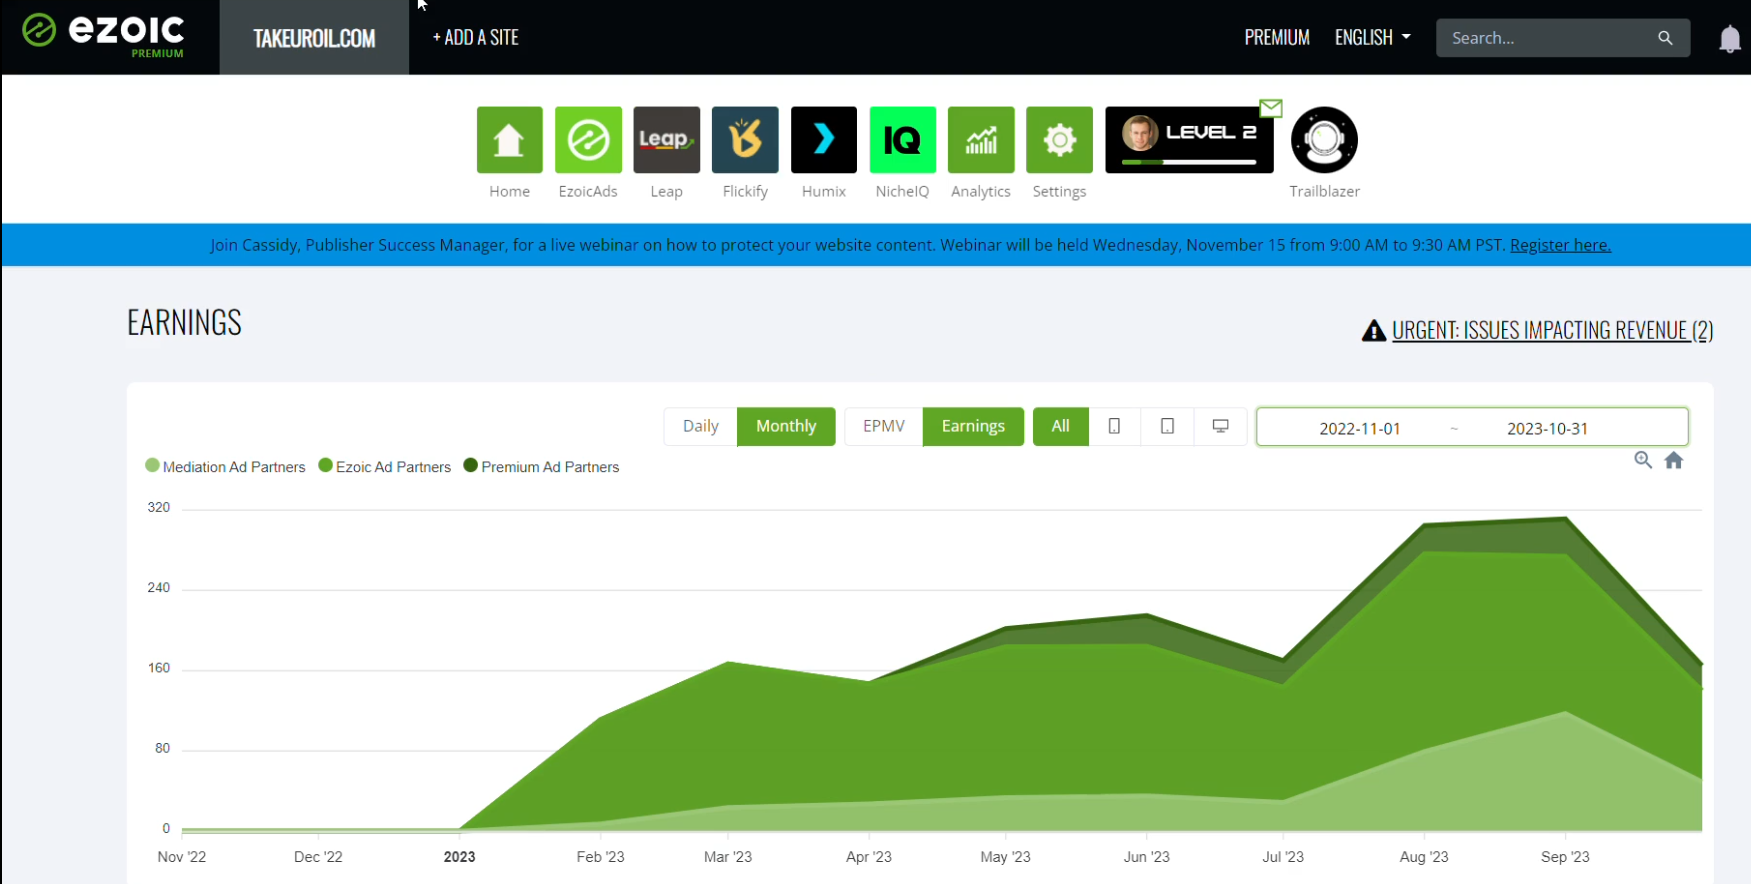
Task: Open the Flickify icon
Action: [745, 140]
